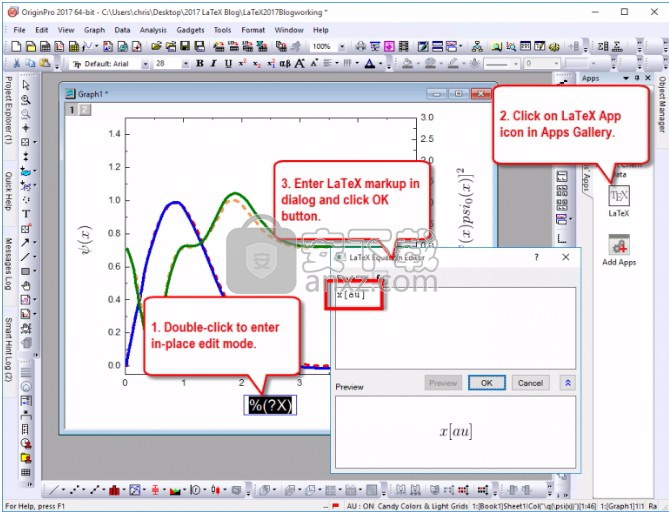Open the Gadgets menu
669x512 pixels.
[190, 30]
